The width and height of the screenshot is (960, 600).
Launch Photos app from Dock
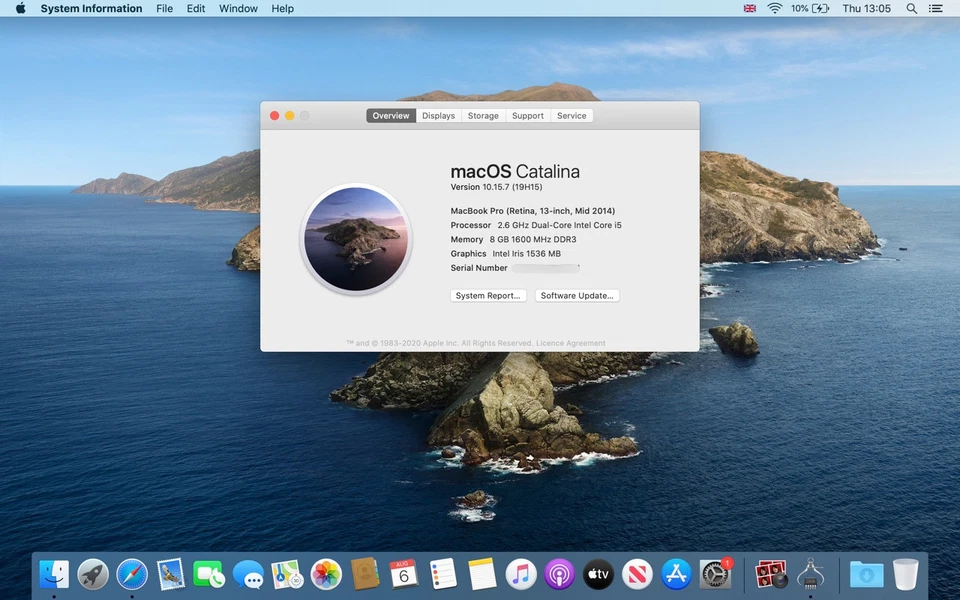(x=326, y=575)
